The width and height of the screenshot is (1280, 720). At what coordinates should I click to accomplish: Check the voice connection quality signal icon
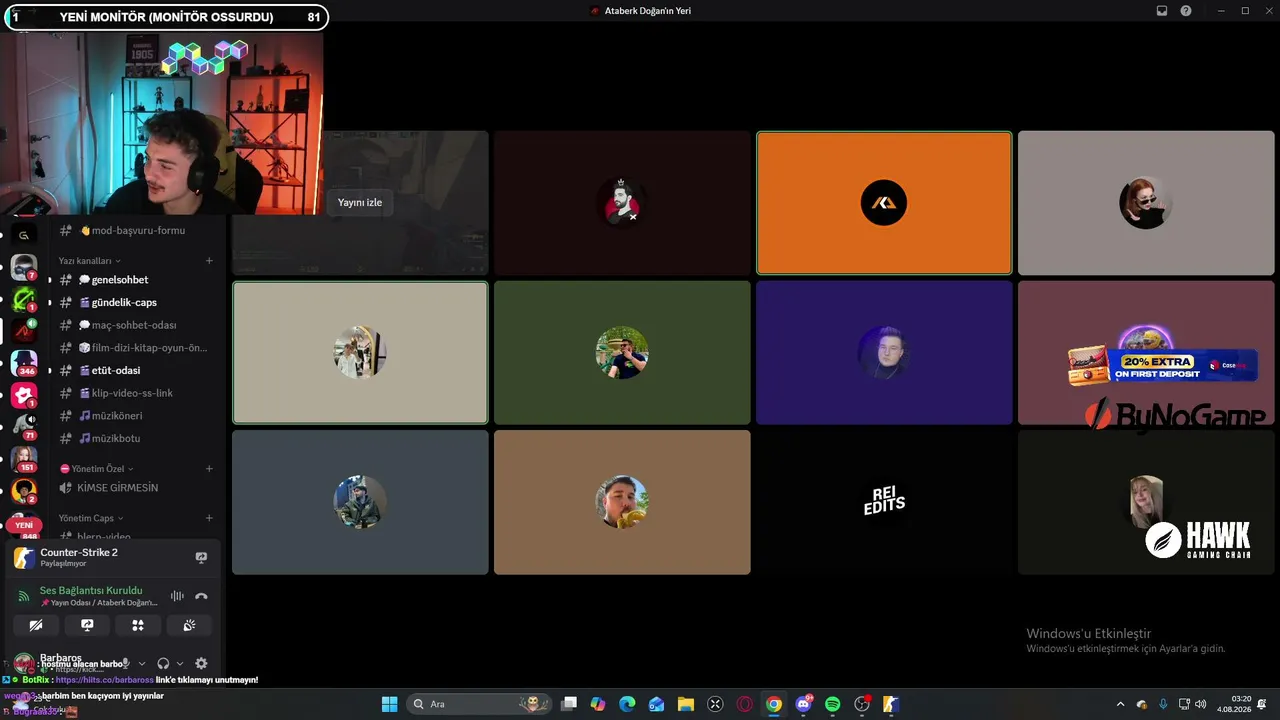(x=24, y=596)
